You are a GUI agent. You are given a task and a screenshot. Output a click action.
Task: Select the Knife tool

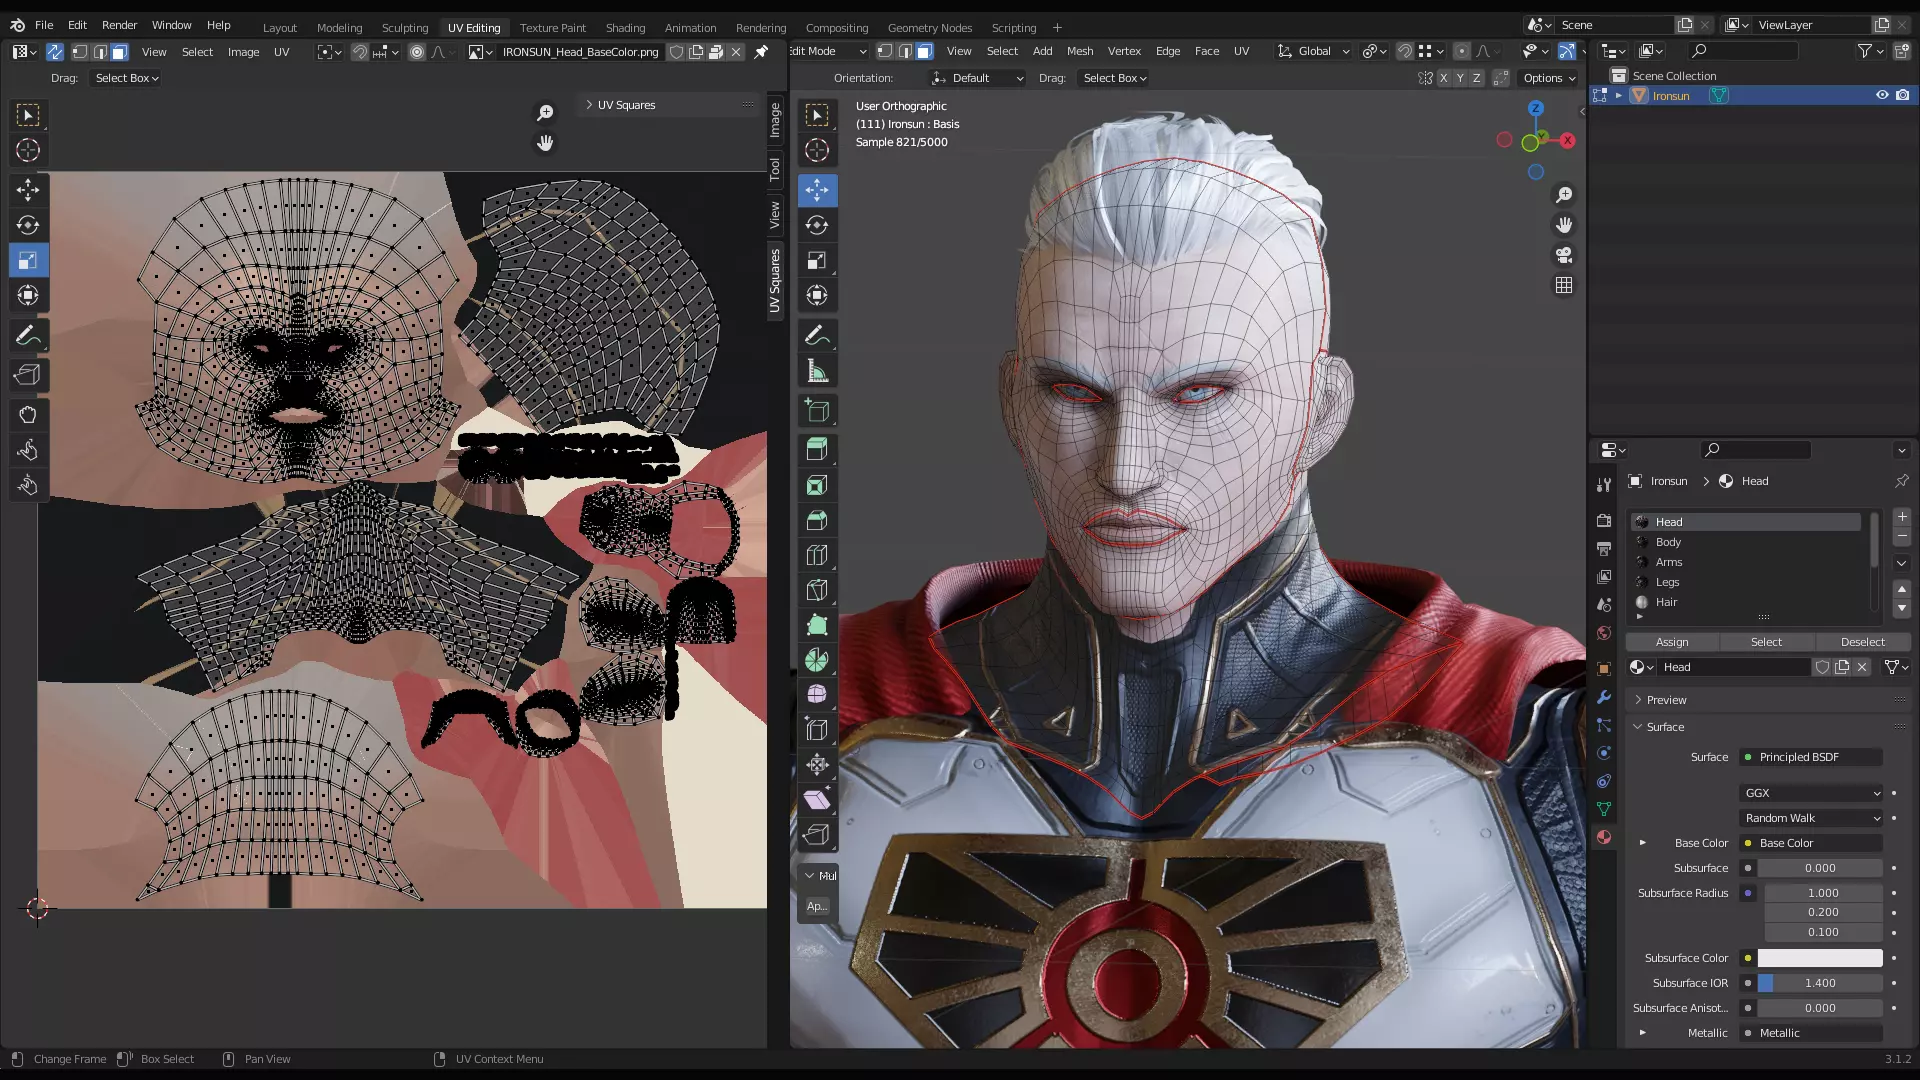tap(817, 590)
